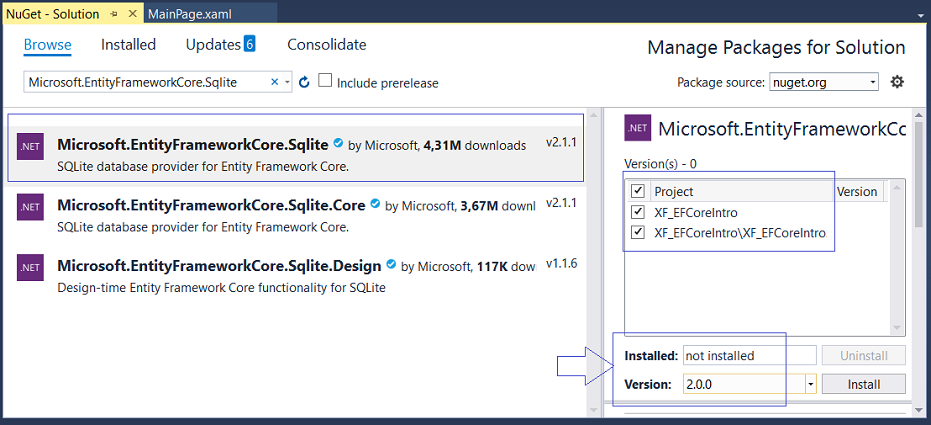Click verified badge next to Sqlite.Design package
The height and width of the screenshot is (425, 931).
click(x=391, y=265)
